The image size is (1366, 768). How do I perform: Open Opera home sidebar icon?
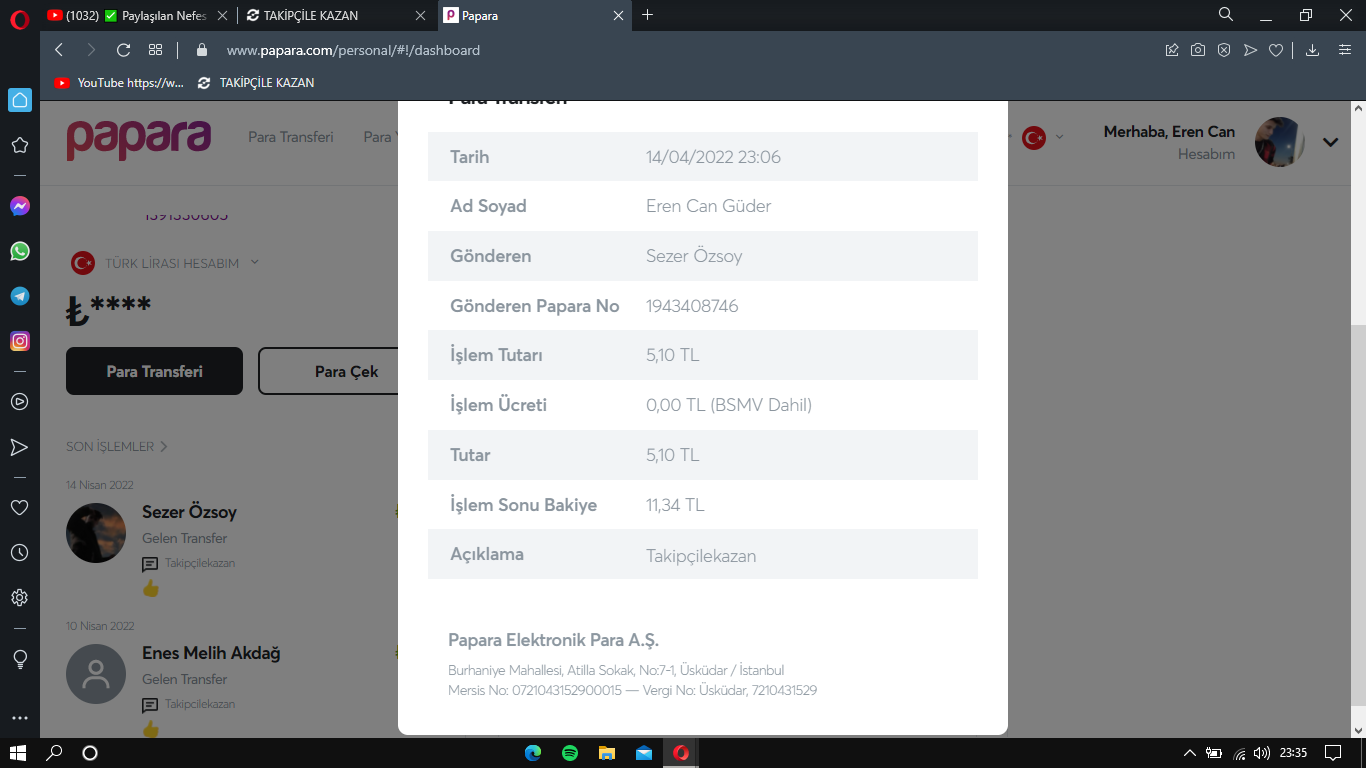point(20,100)
